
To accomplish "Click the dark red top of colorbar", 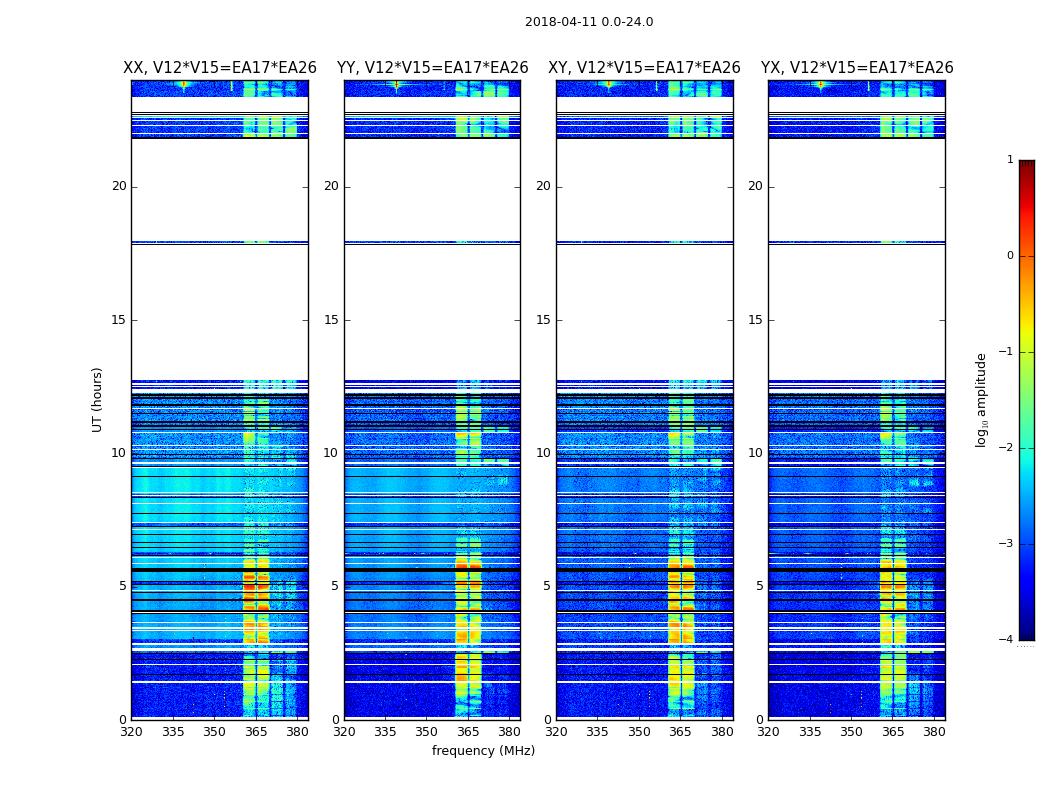I will 1026,166.
